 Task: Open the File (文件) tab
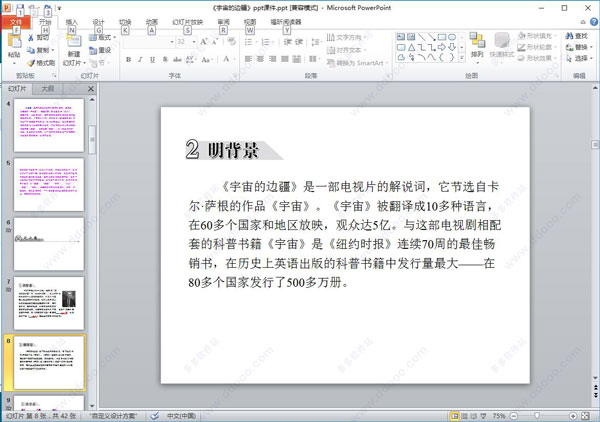point(16,22)
